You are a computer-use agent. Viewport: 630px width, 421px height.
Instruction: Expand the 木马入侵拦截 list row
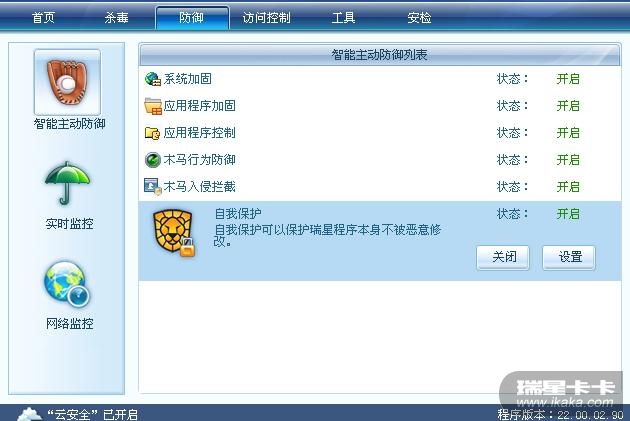point(380,187)
